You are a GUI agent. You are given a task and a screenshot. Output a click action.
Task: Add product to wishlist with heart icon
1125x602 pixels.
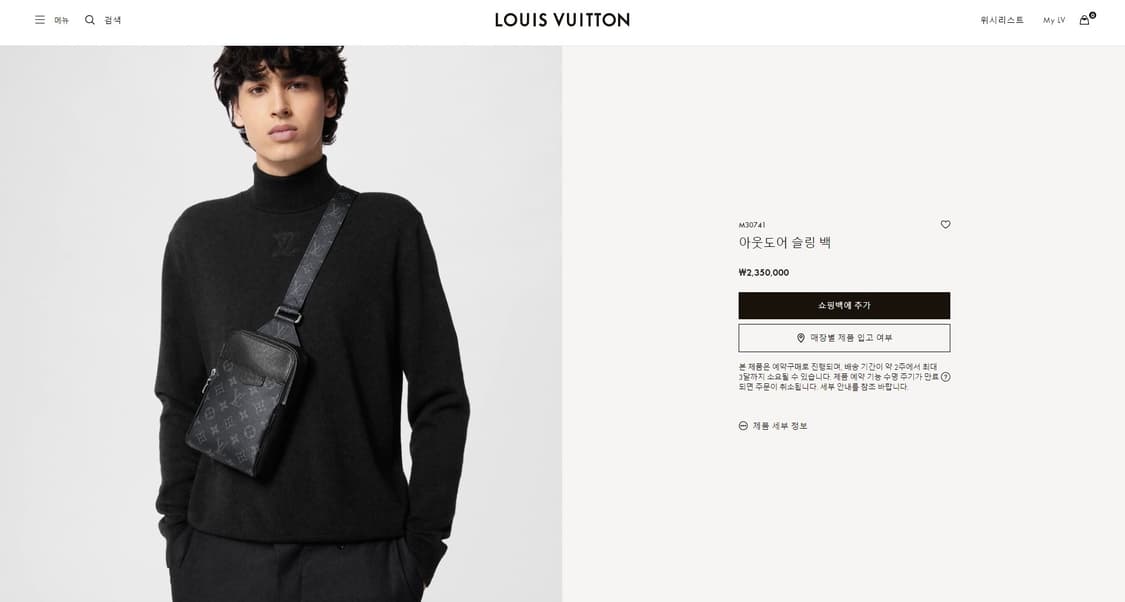[x=945, y=225]
